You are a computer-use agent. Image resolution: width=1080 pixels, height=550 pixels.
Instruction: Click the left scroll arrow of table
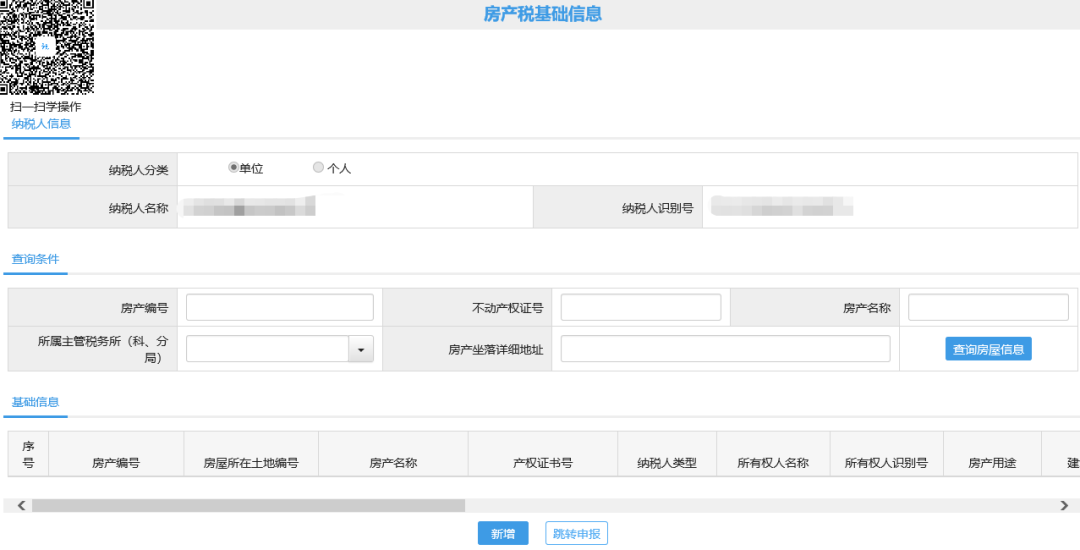pyautogui.click(x=21, y=506)
